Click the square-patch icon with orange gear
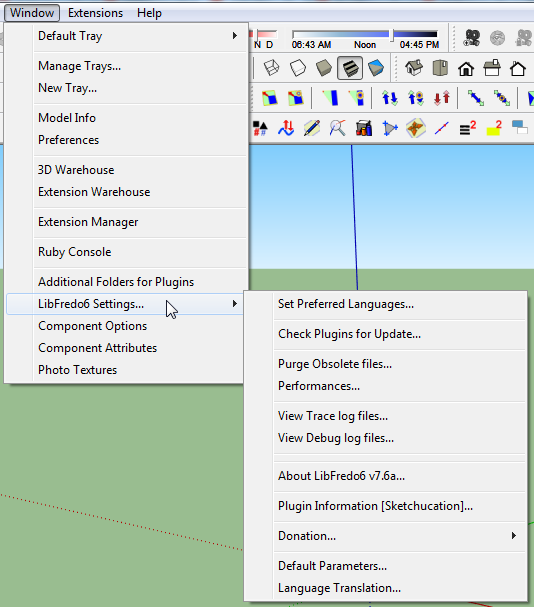This screenshot has width=534, height=607. pyautogui.click(x=296, y=98)
